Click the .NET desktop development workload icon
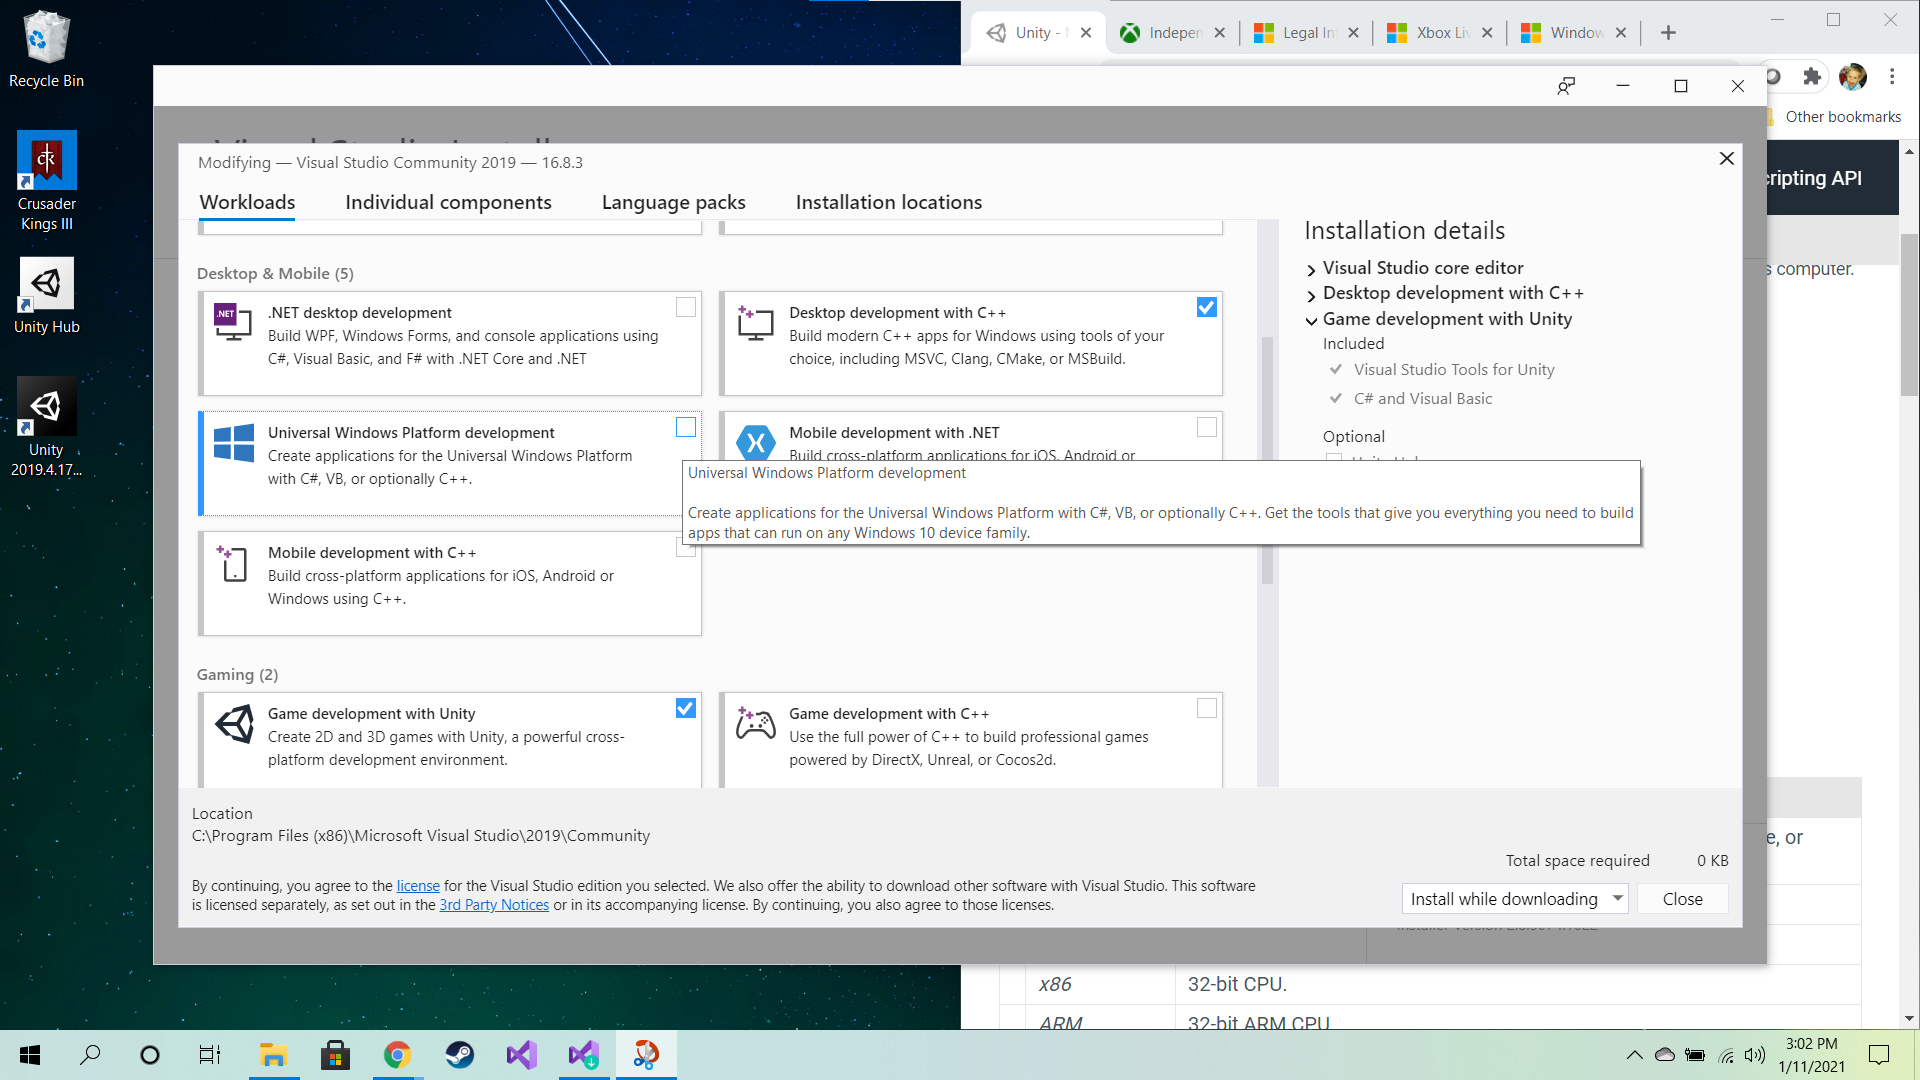The width and height of the screenshot is (1920, 1080). [x=233, y=321]
